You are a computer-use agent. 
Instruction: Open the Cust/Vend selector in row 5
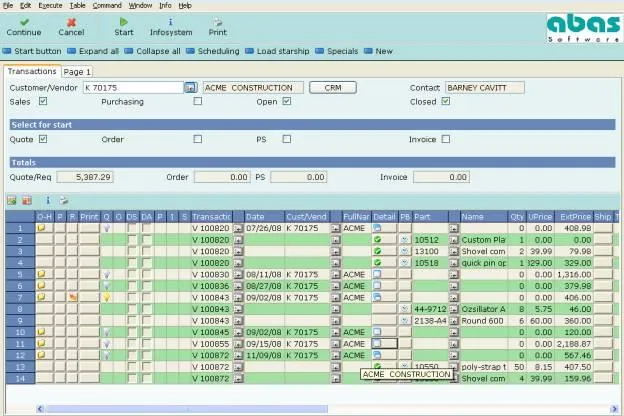click(x=335, y=275)
